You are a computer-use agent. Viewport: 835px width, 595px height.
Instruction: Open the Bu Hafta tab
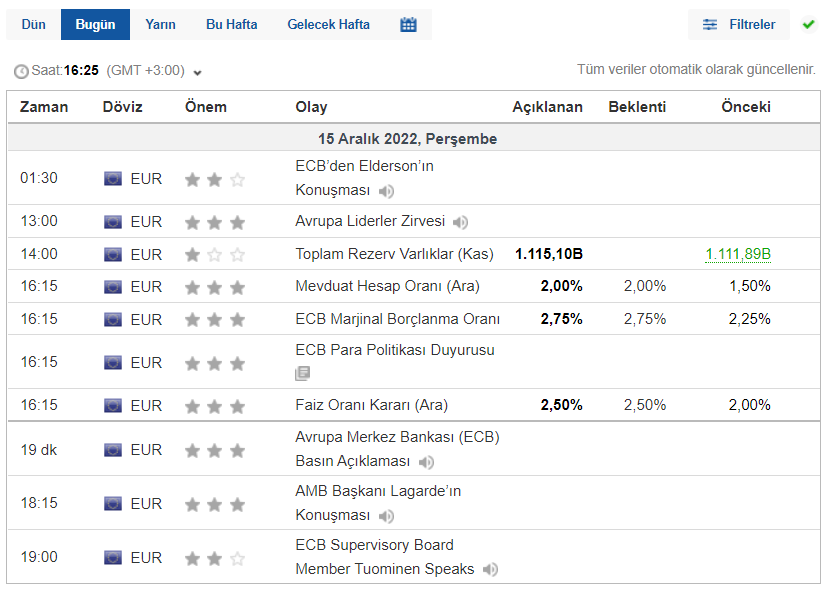tap(231, 24)
